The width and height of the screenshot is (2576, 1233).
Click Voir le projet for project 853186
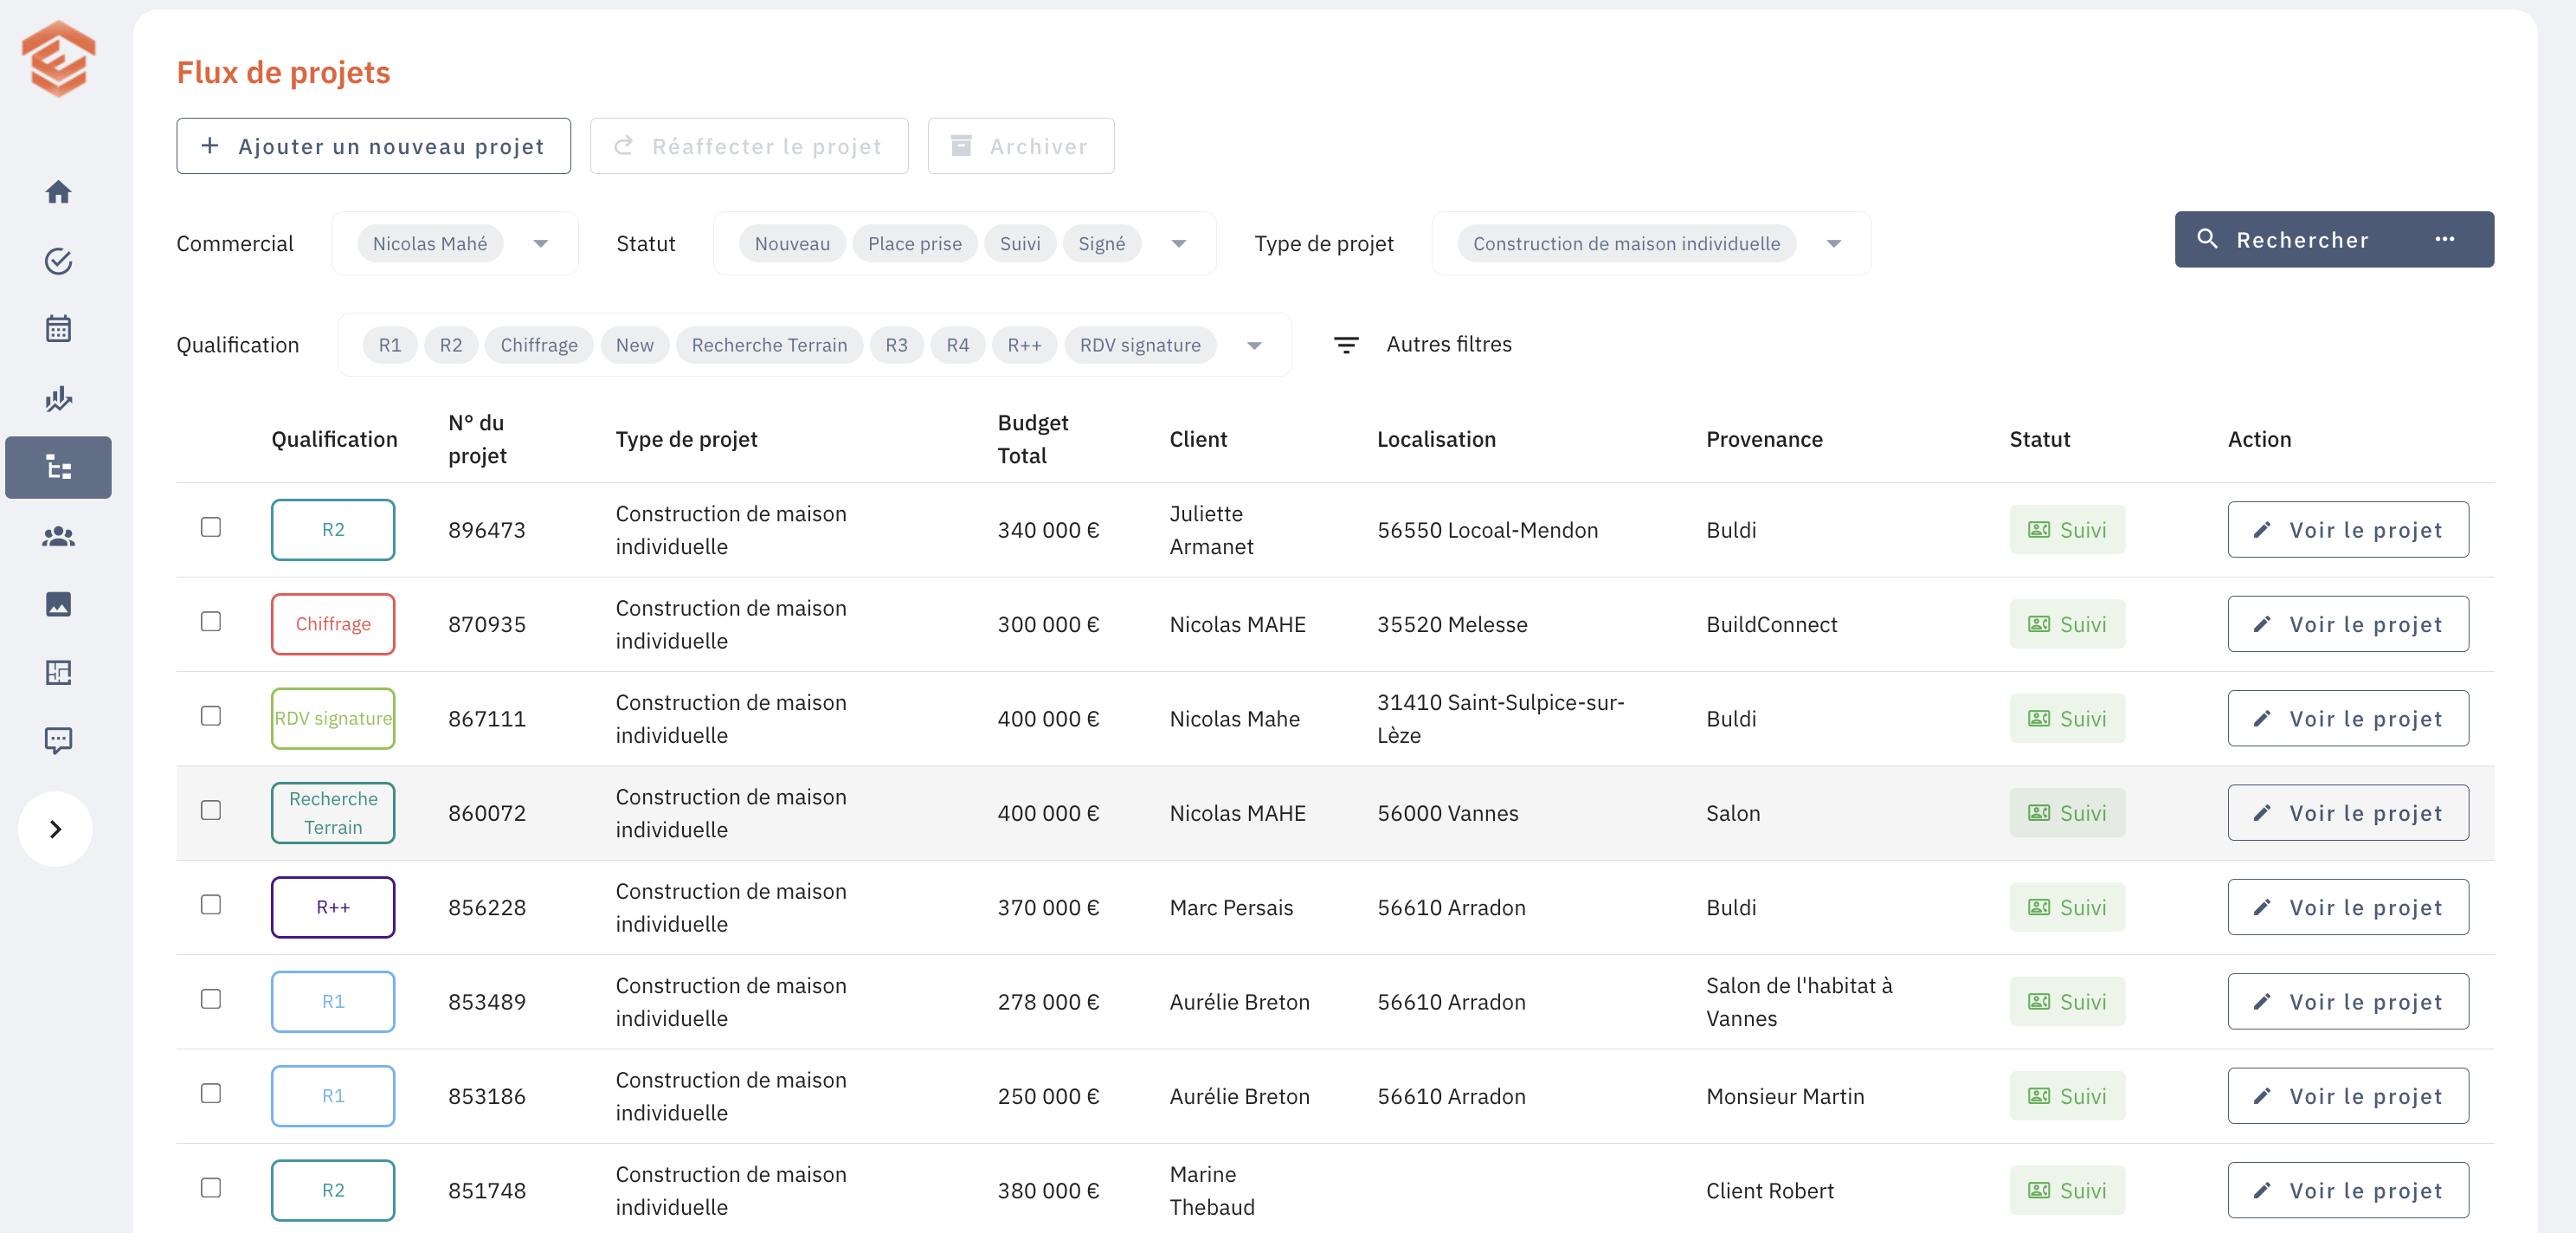click(x=2348, y=1096)
